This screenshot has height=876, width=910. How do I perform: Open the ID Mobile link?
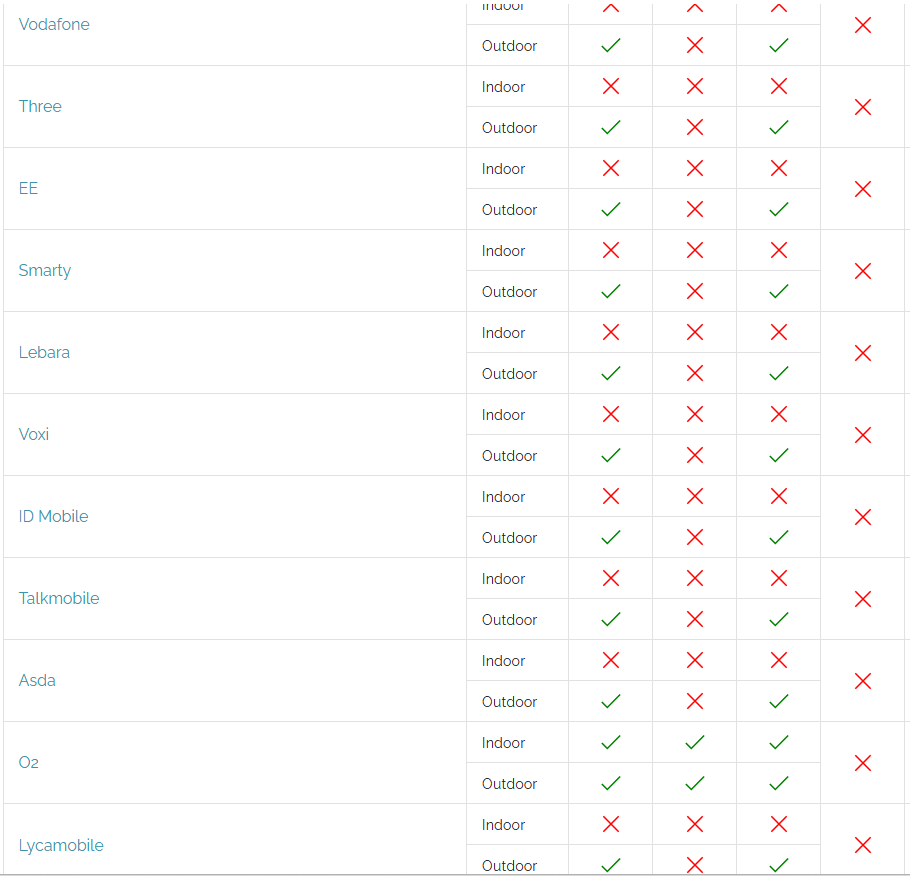pyautogui.click(x=53, y=516)
